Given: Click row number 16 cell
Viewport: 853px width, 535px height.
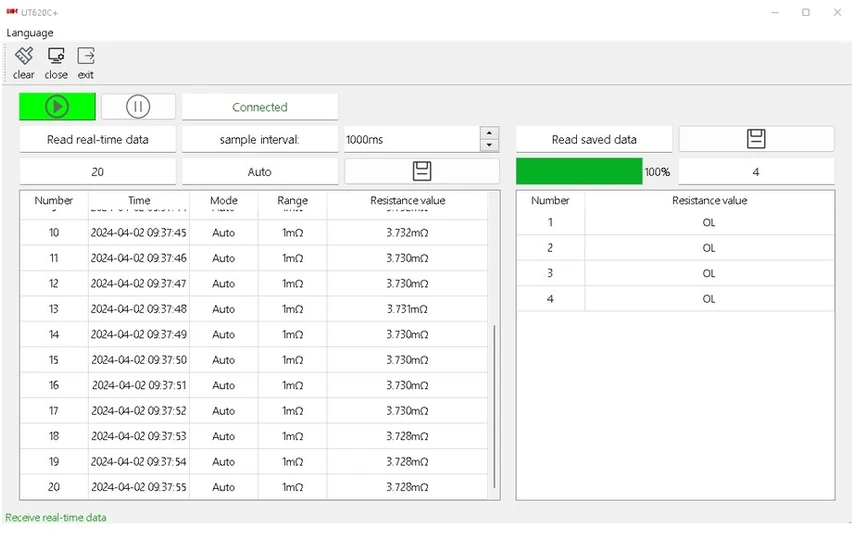Looking at the screenshot, I should click(54, 385).
